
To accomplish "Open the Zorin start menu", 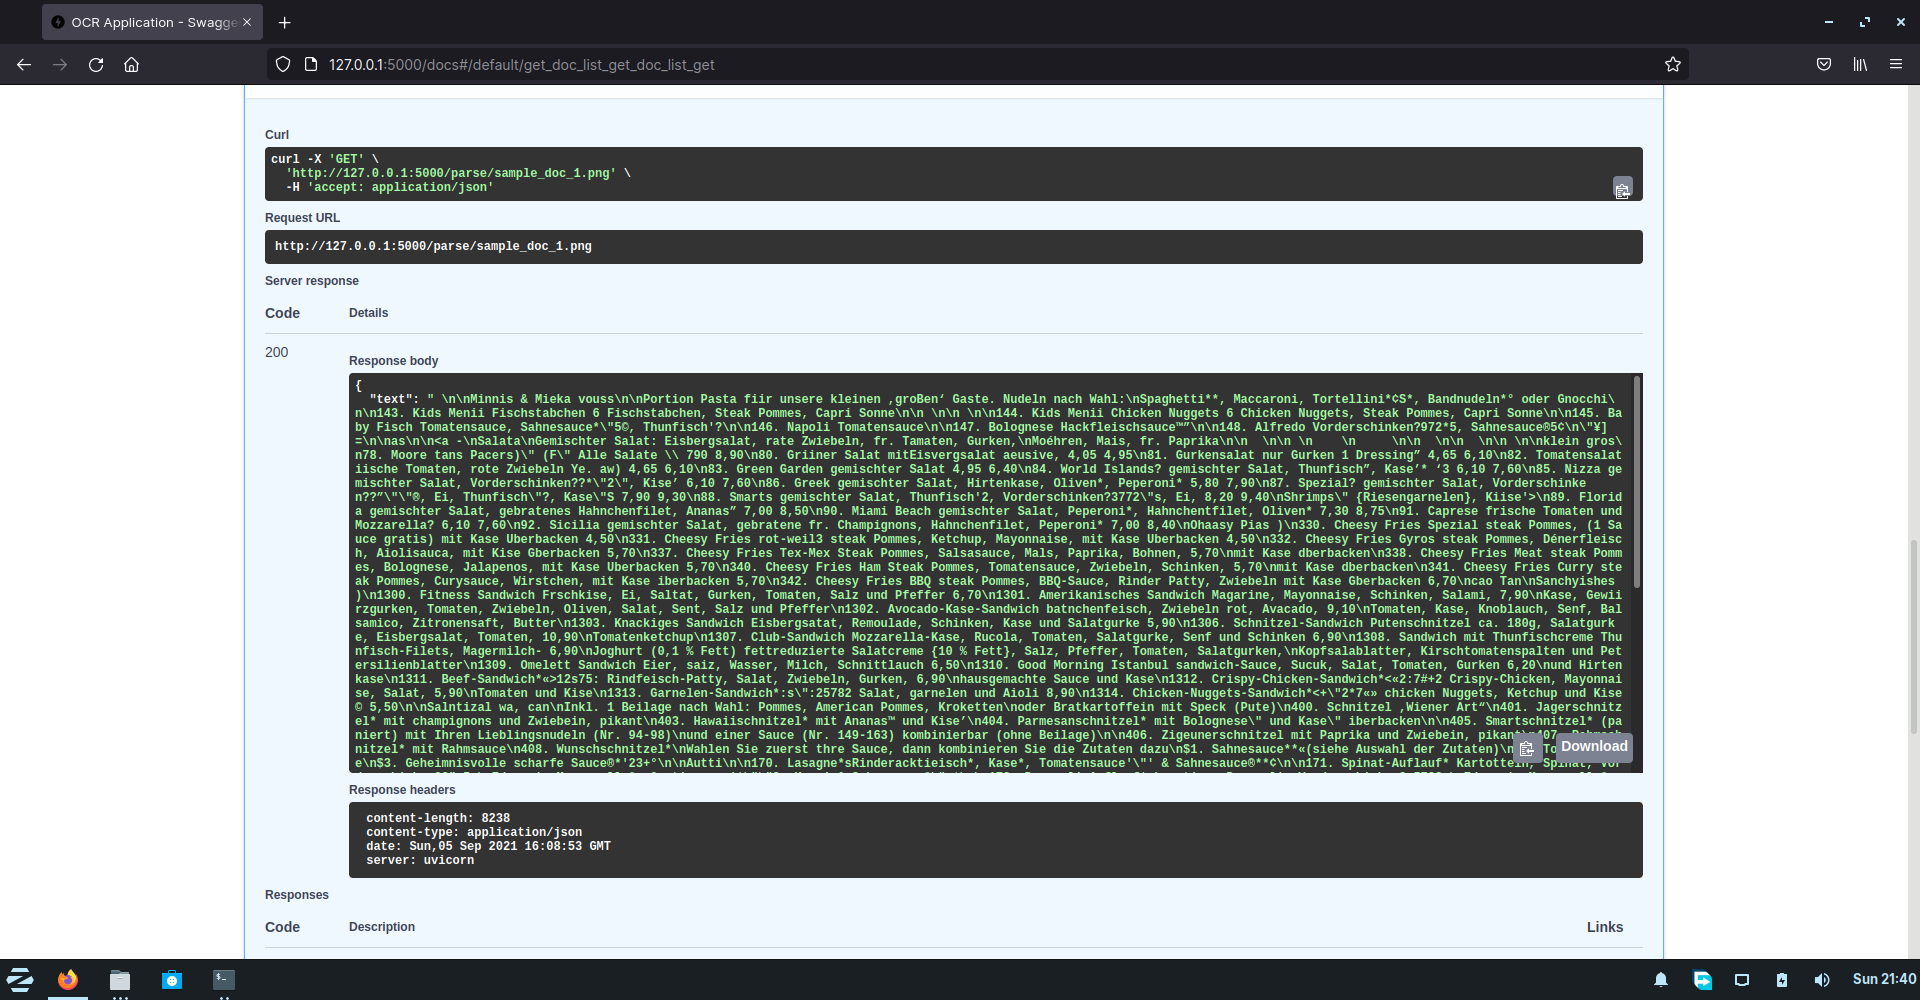I will pyautogui.click(x=20, y=980).
